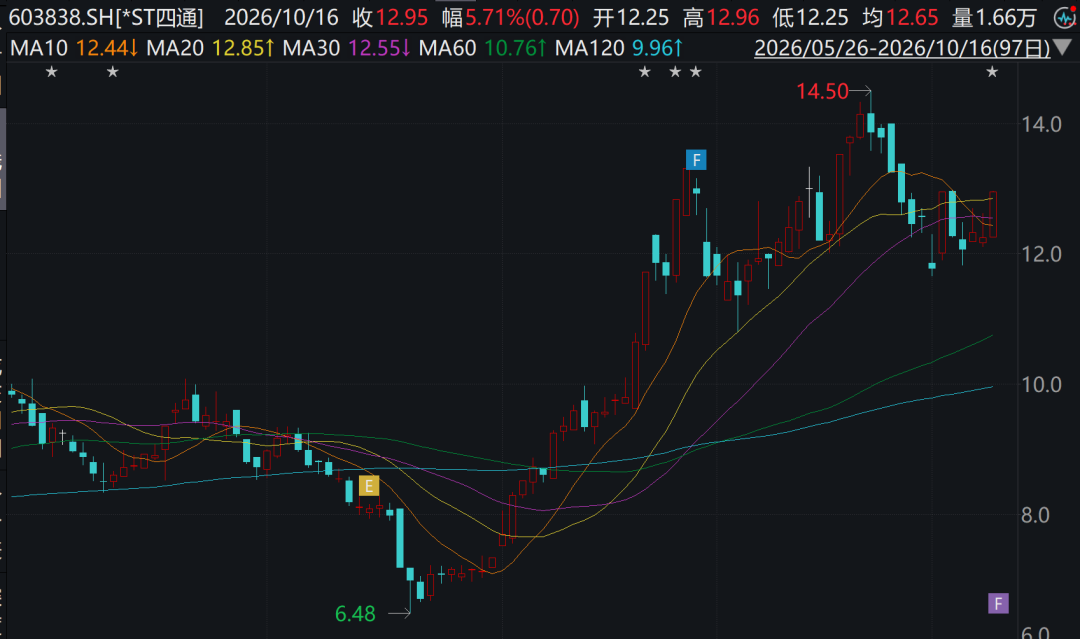The width and height of the screenshot is (1080, 639).
Task: Click the quote date 2026/10/16
Action: click(281, 18)
